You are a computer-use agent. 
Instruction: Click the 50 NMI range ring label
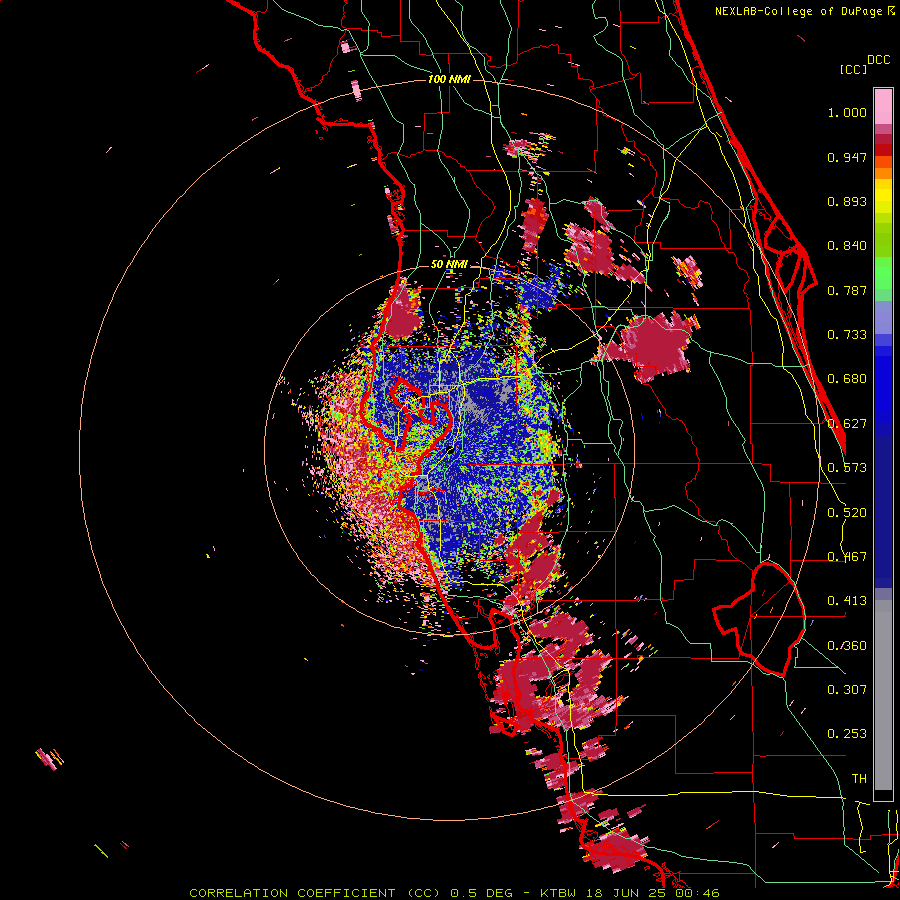449,265
